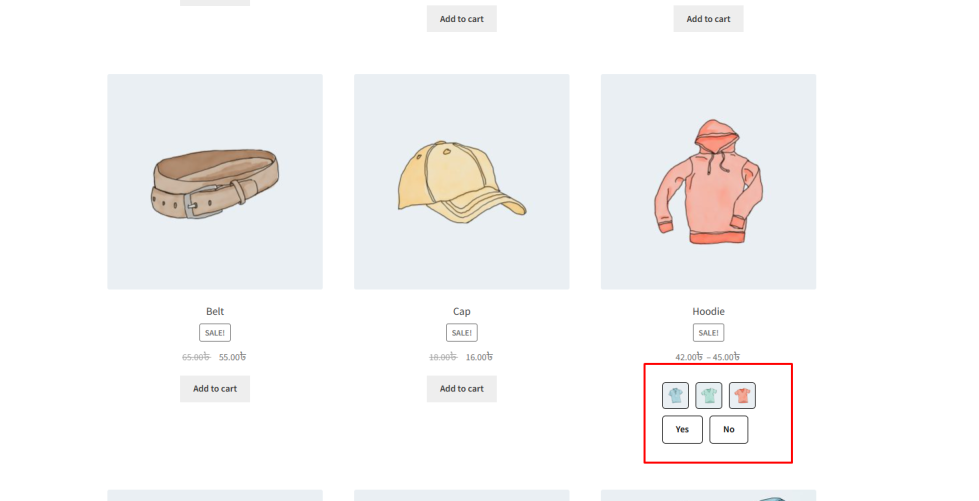Click Add to cart button above Hoodie image

click(x=708, y=19)
